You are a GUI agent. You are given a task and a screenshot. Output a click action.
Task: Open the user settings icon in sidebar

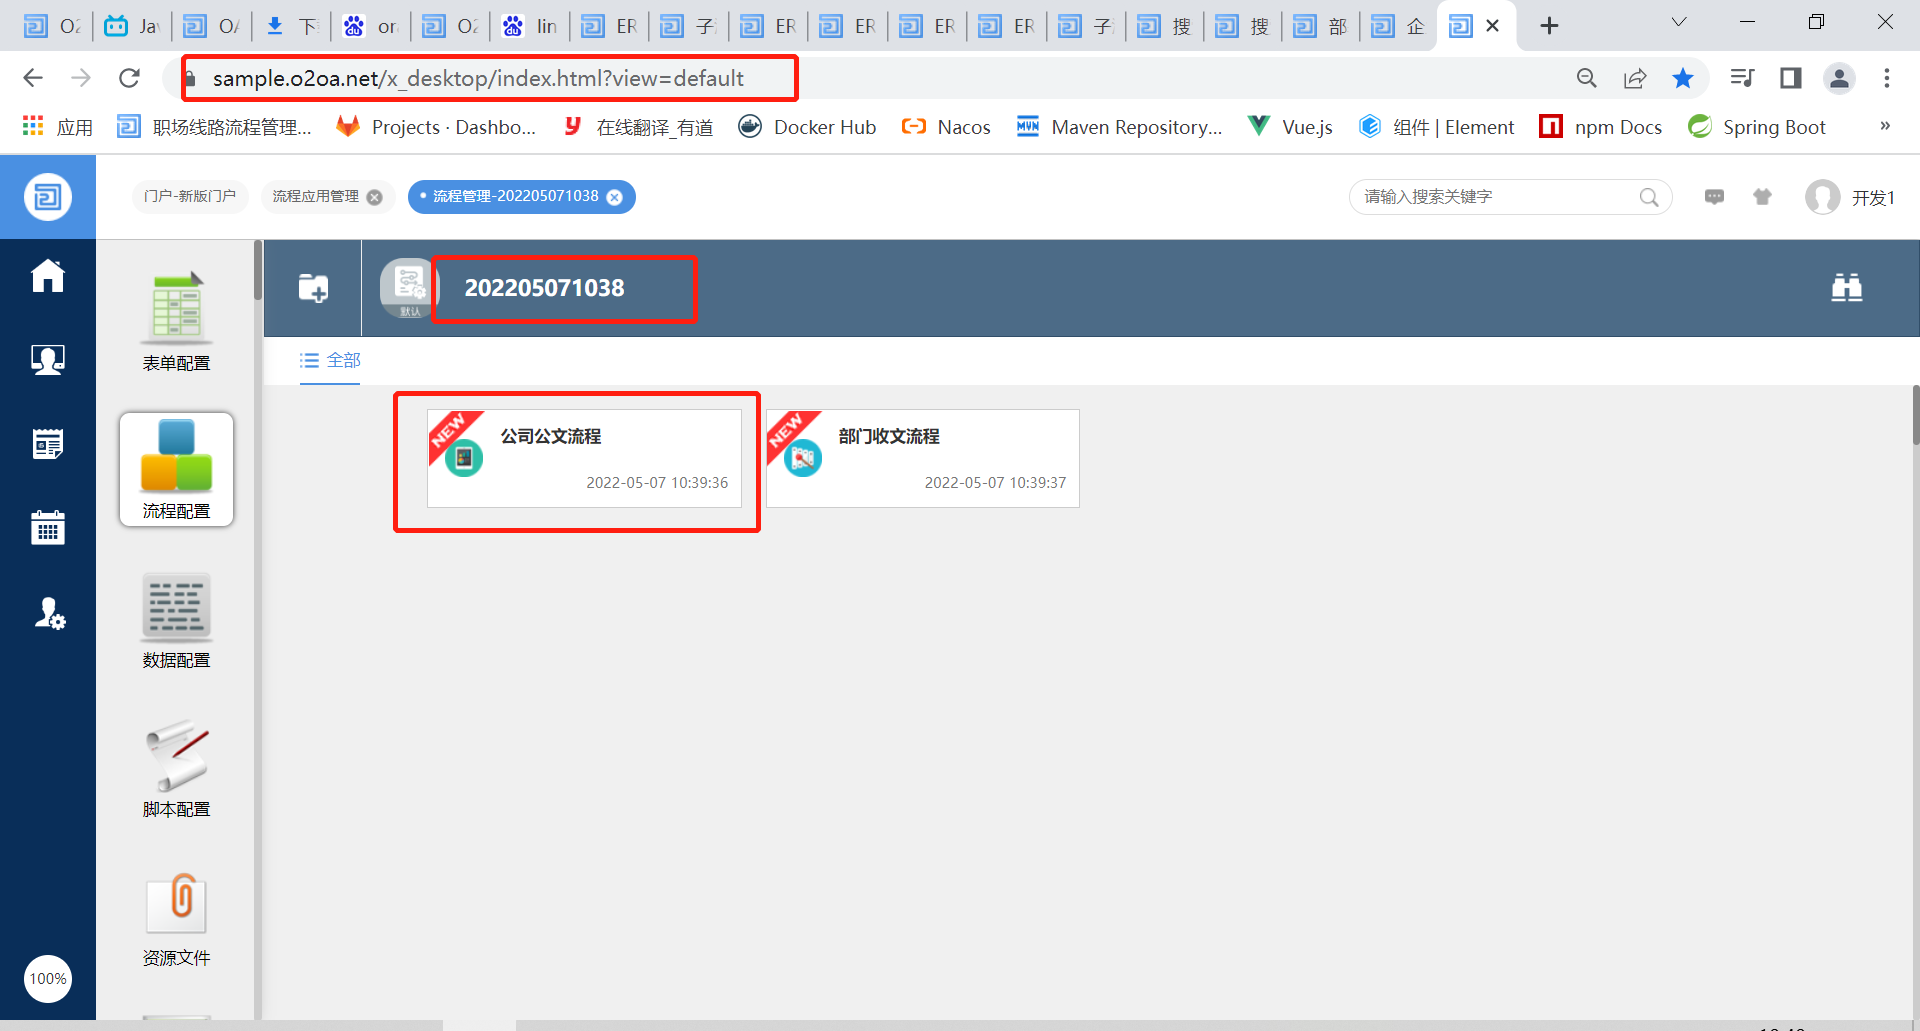48,613
